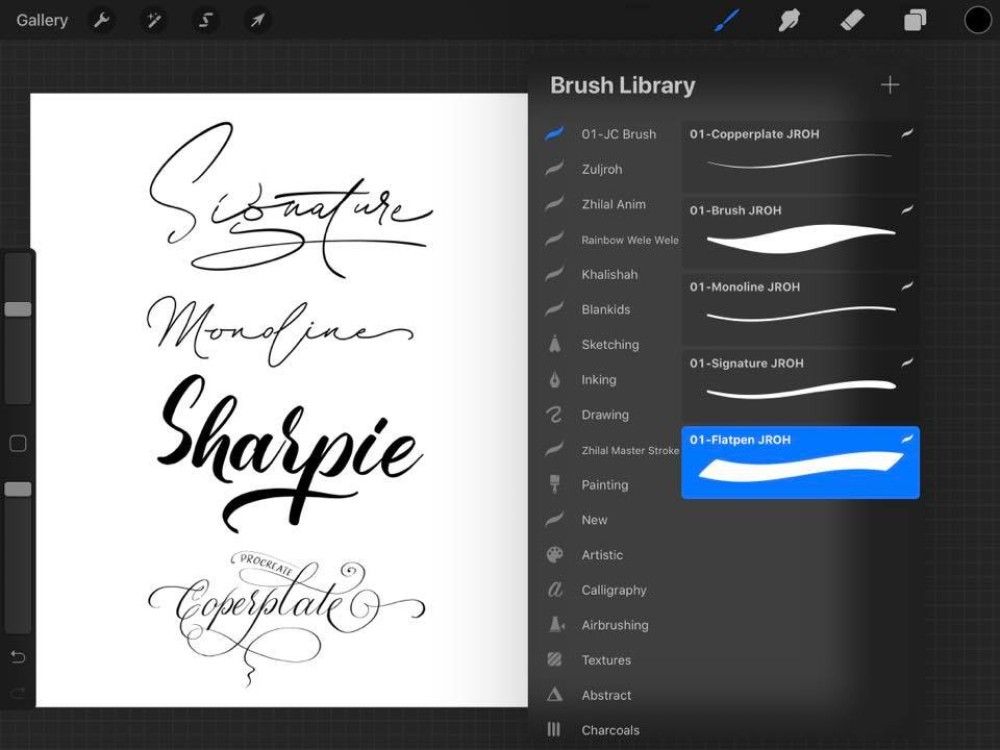The width and height of the screenshot is (1000, 750).
Task: Choose the 01-Monoline JROH brush
Action: (800, 310)
